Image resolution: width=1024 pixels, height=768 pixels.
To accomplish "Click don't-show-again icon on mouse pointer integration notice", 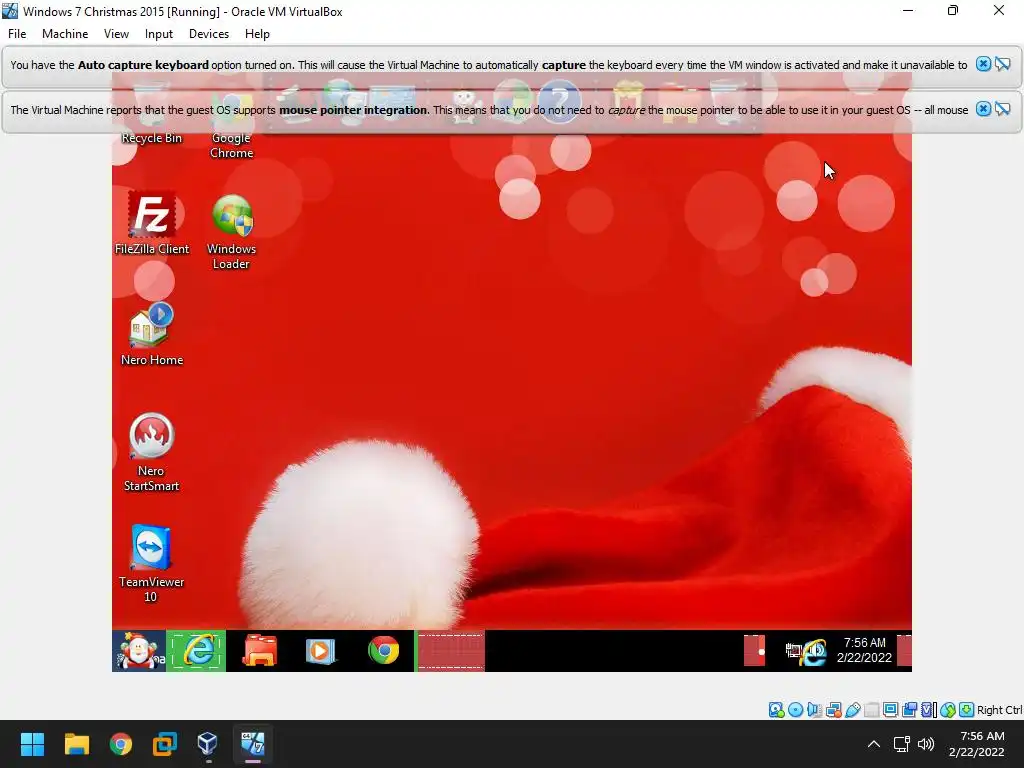I will point(1002,109).
